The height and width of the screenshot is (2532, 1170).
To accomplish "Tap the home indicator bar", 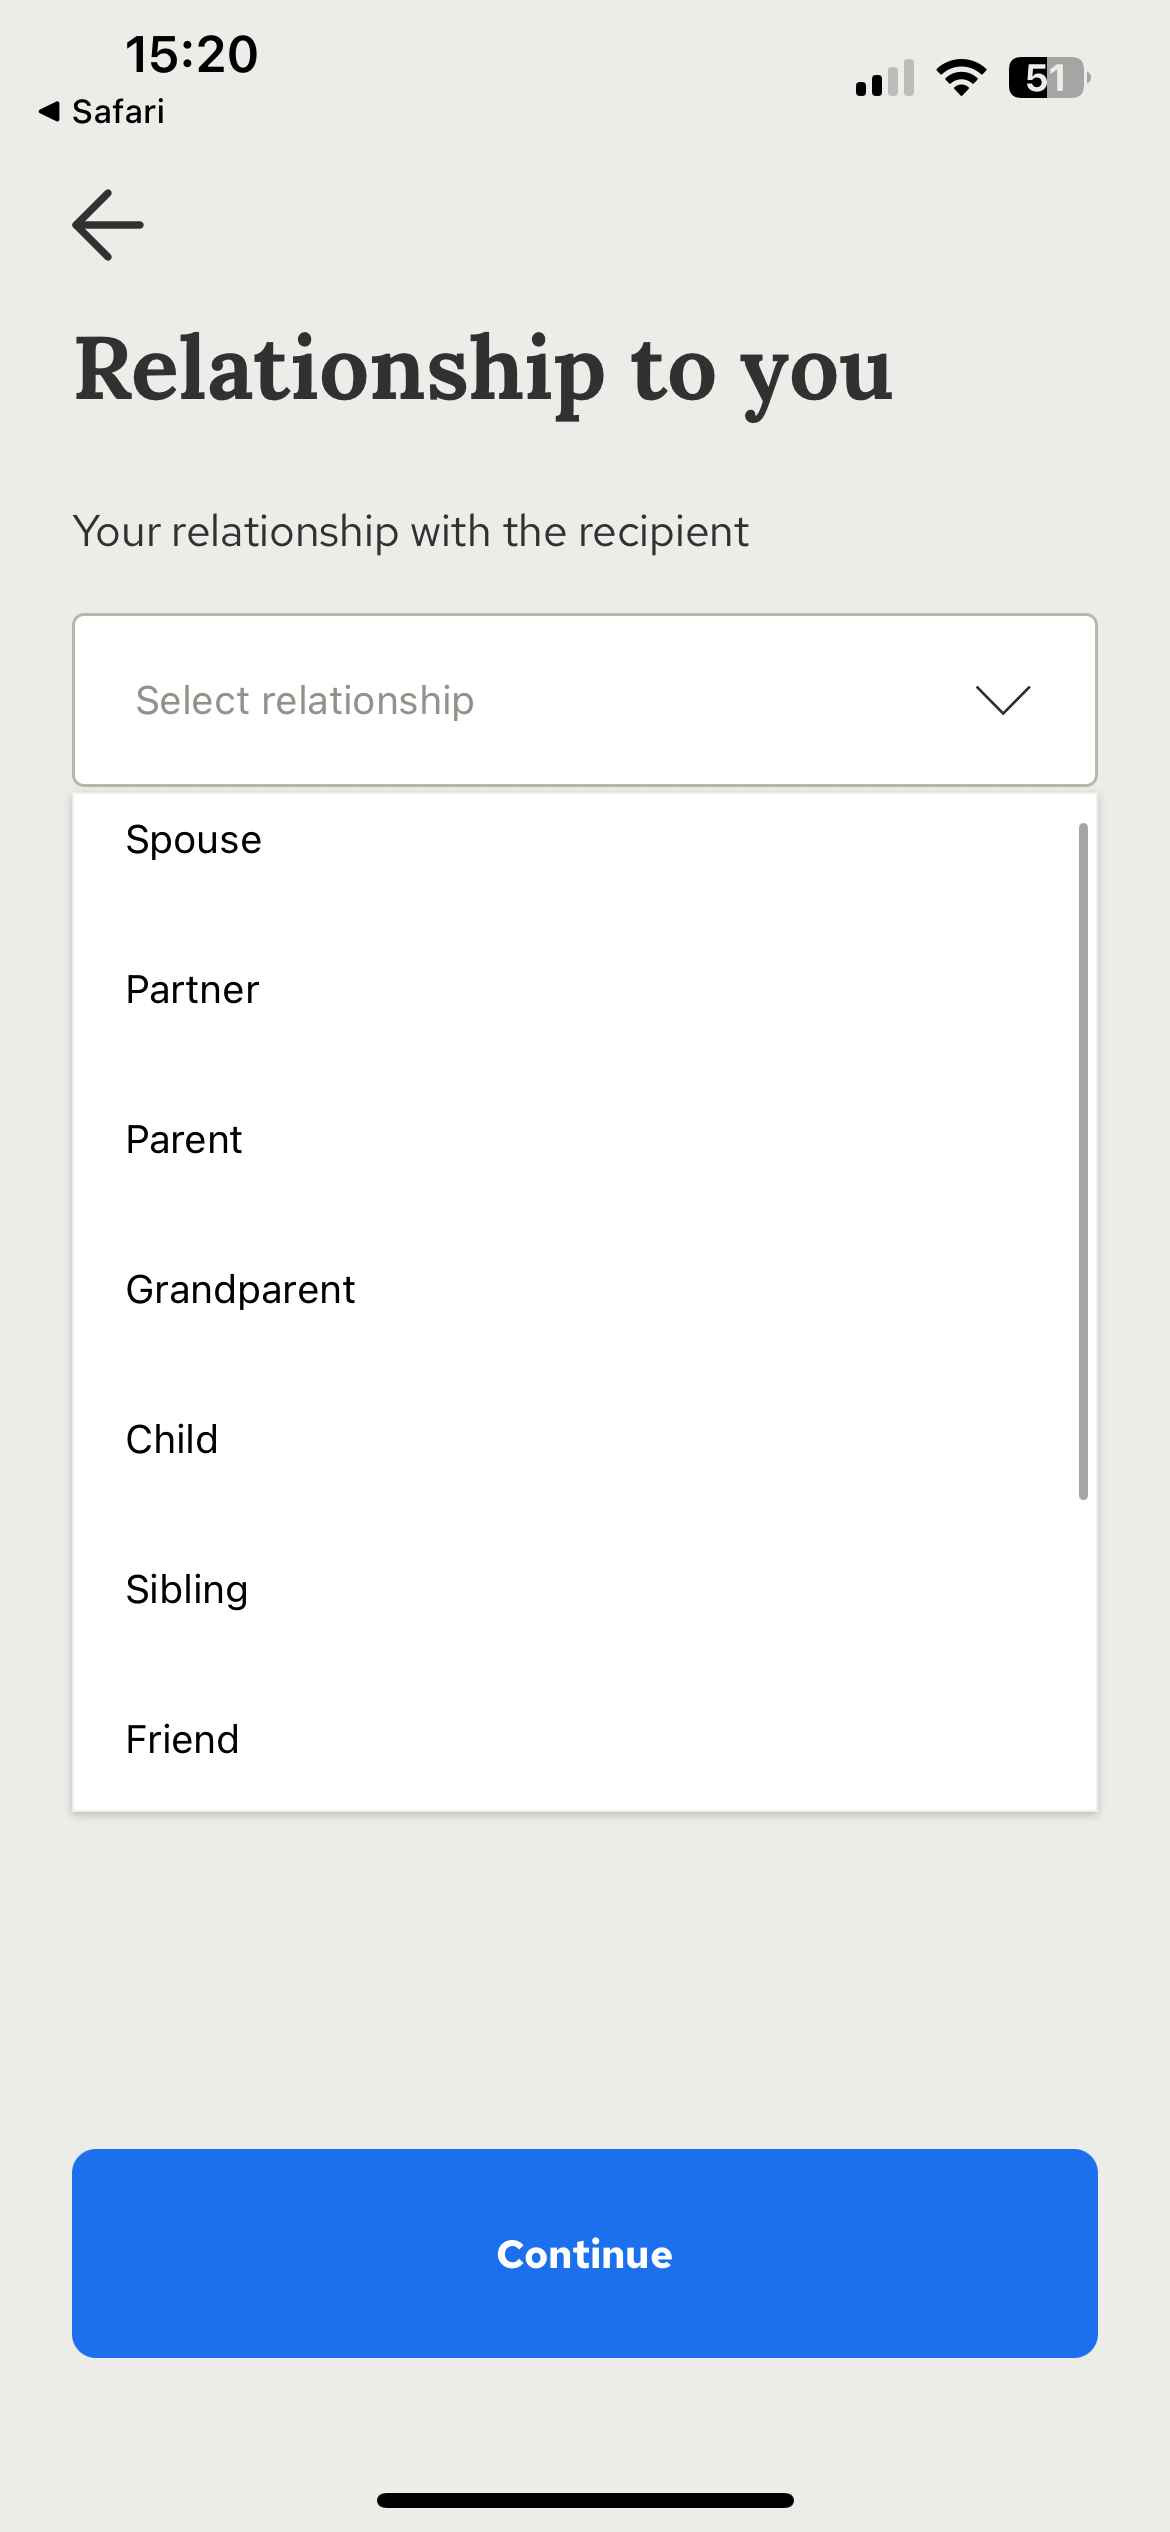I will pyautogui.click(x=585, y=2500).
